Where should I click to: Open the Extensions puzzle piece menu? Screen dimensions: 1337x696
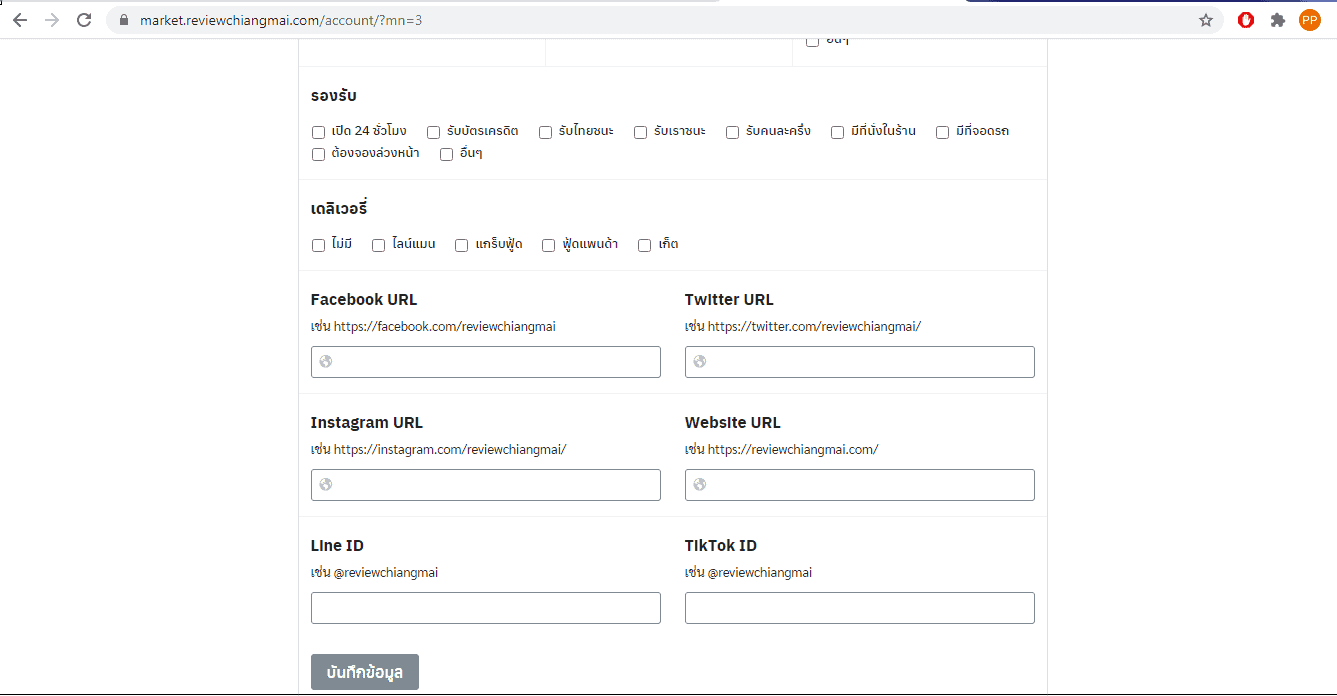[1277, 20]
